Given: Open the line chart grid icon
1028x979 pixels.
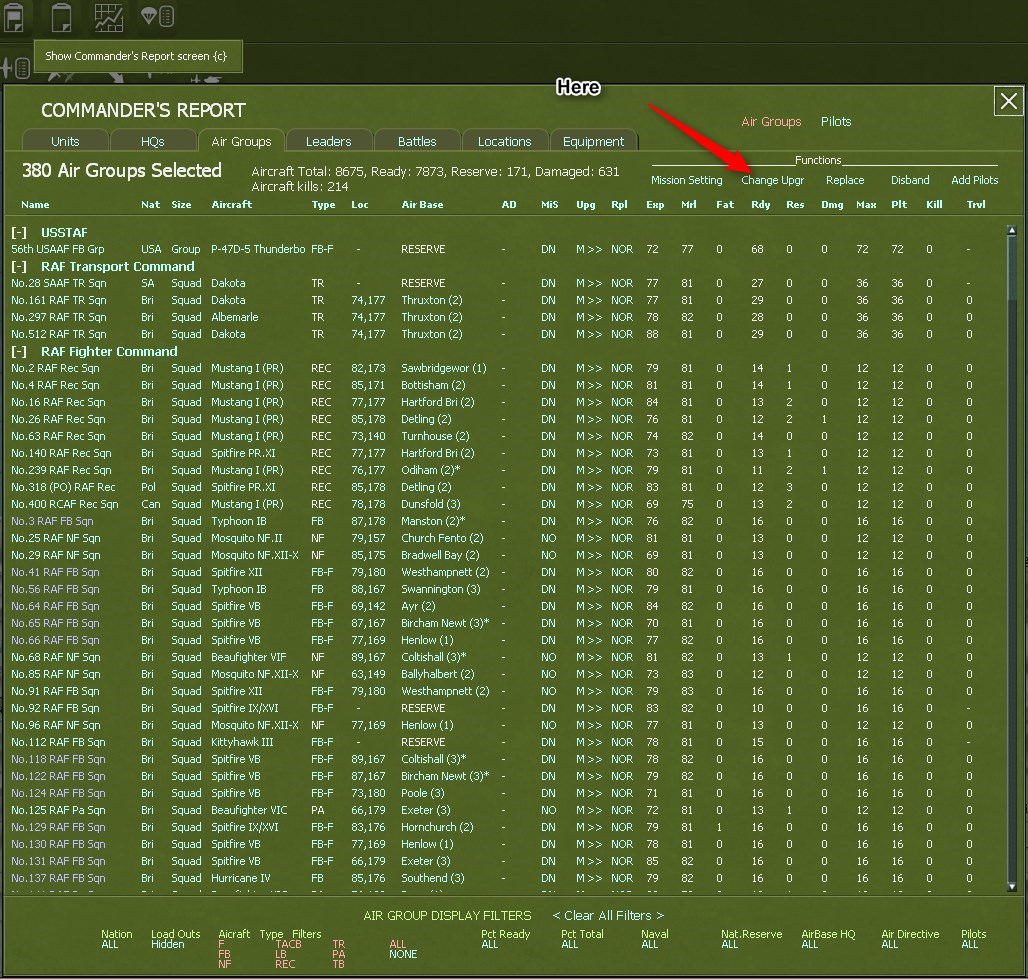Looking at the screenshot, I should click(x=108, y=17).
